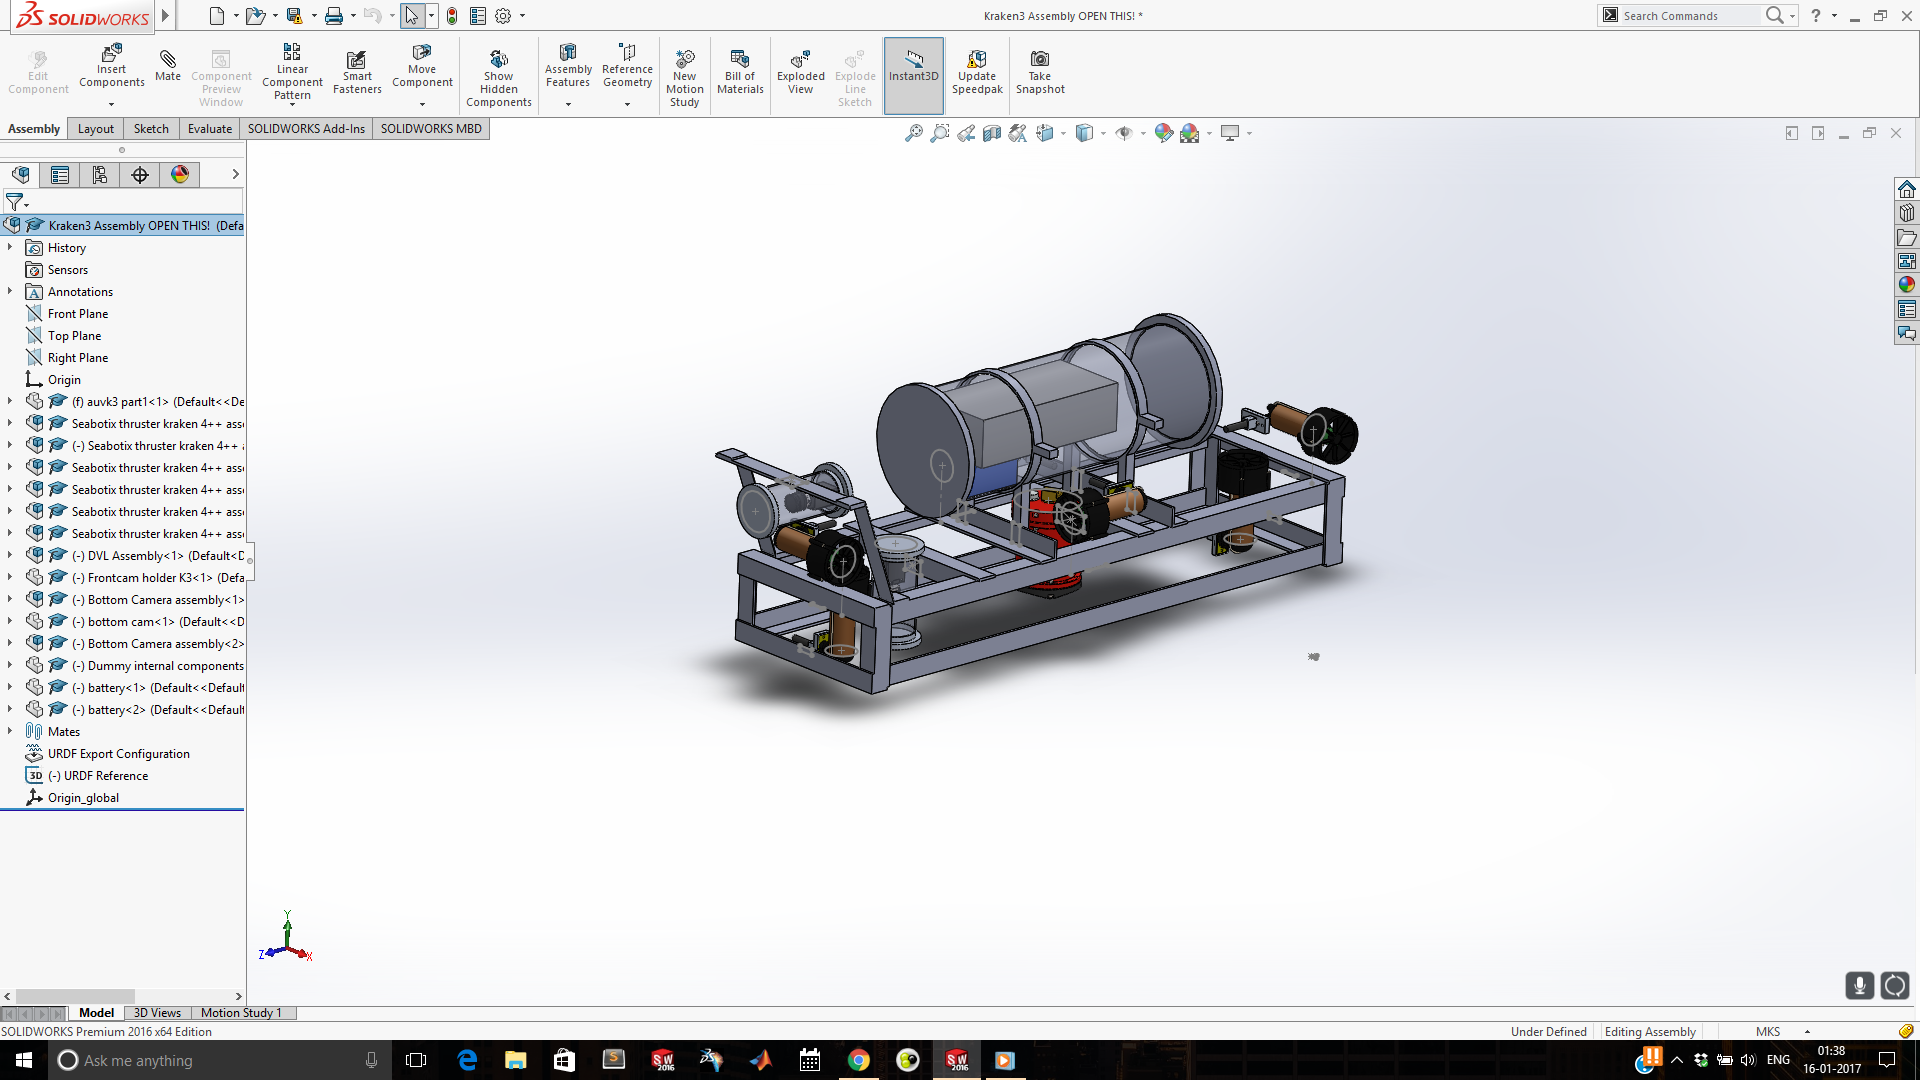This screenshot has height=1080, width=1920.
Task: Create an Exploded View
Action: pos(801,72)
